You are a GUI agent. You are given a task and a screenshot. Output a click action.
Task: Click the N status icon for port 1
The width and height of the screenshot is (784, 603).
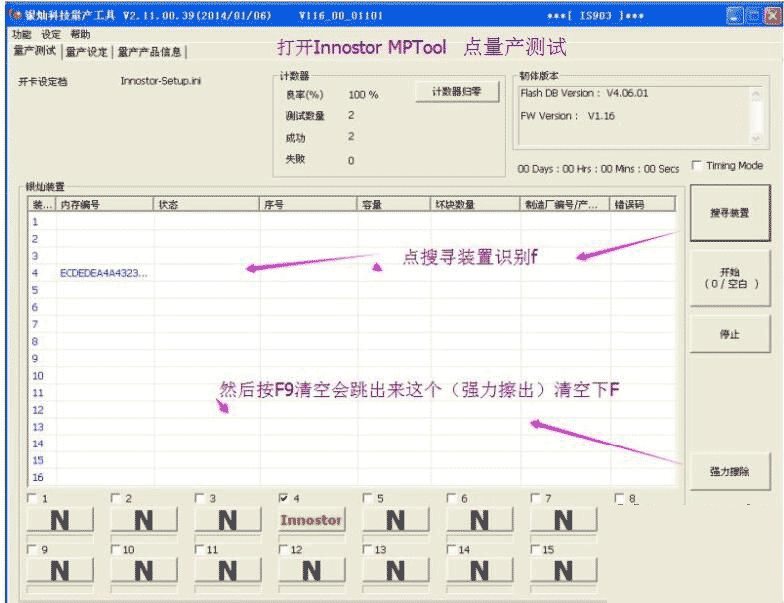point(60,520)
